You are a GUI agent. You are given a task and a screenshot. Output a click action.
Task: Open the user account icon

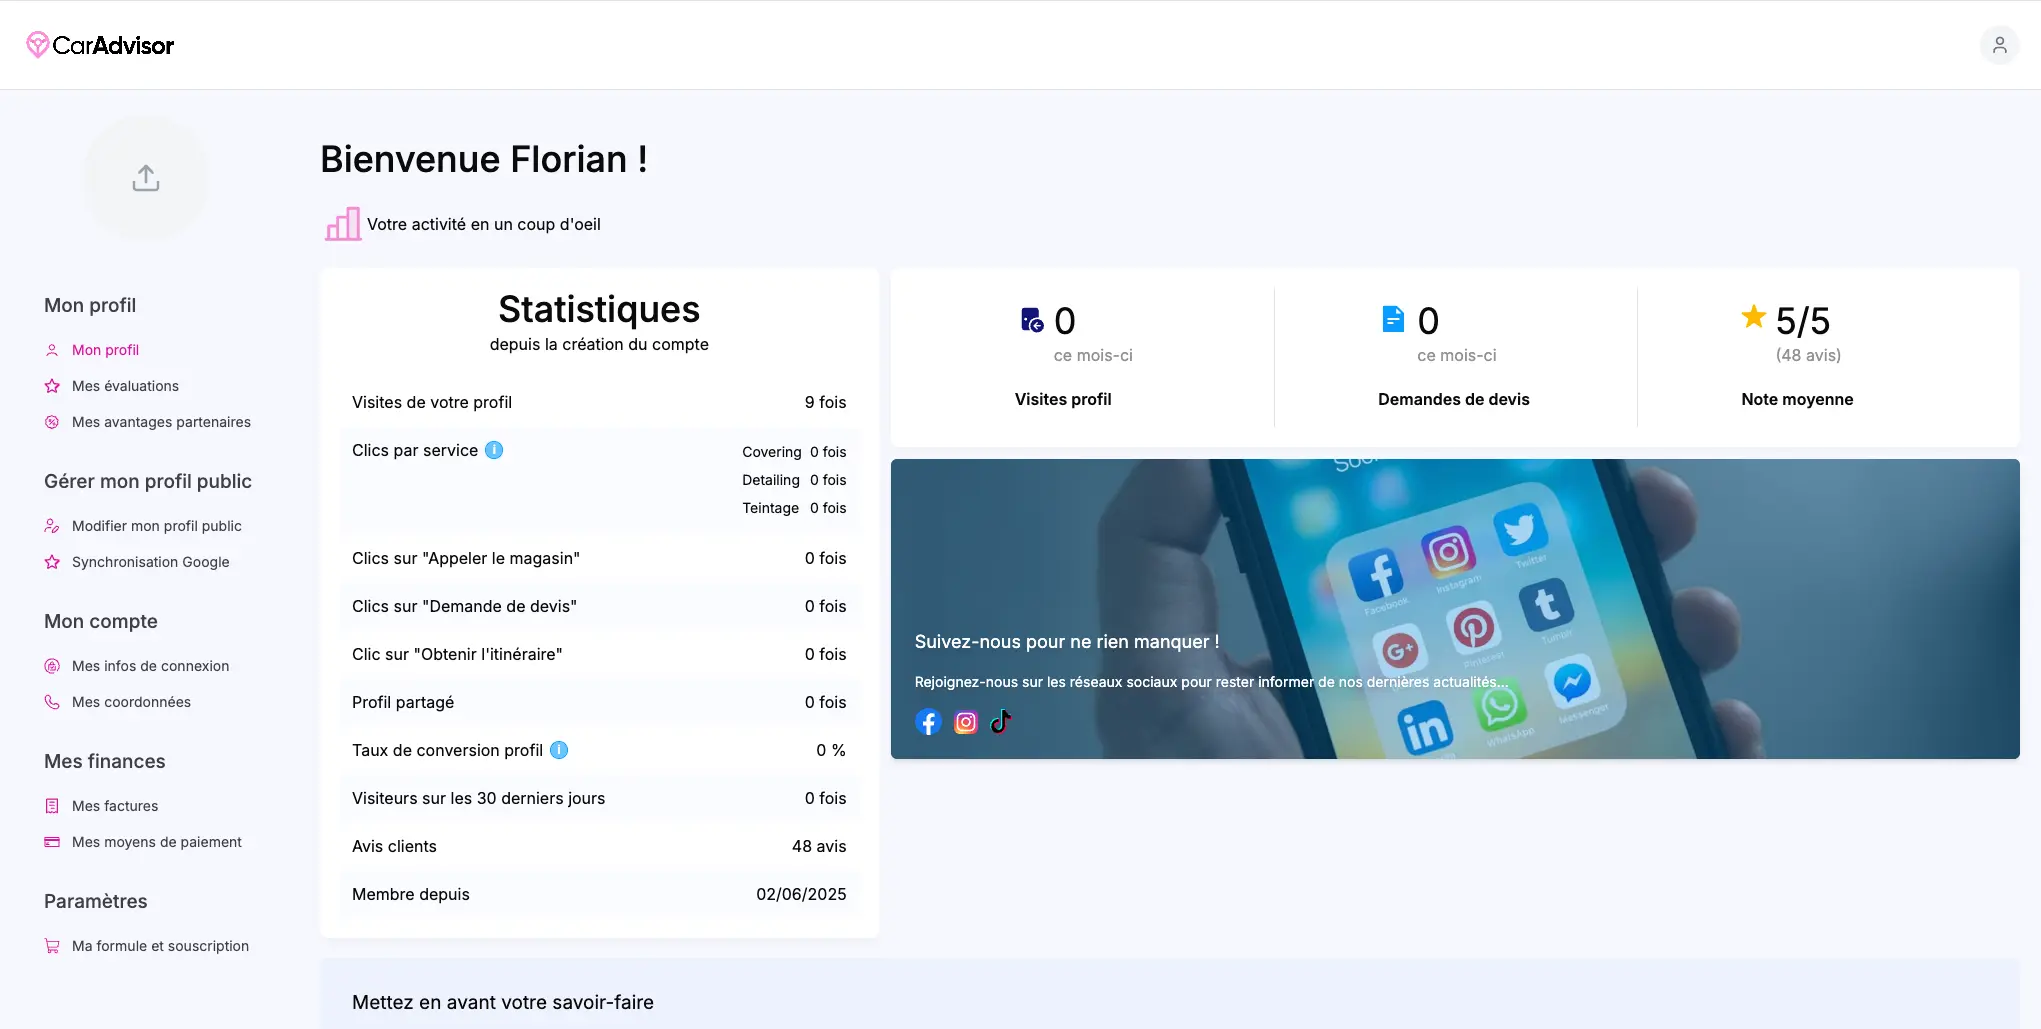(1999, 45)
